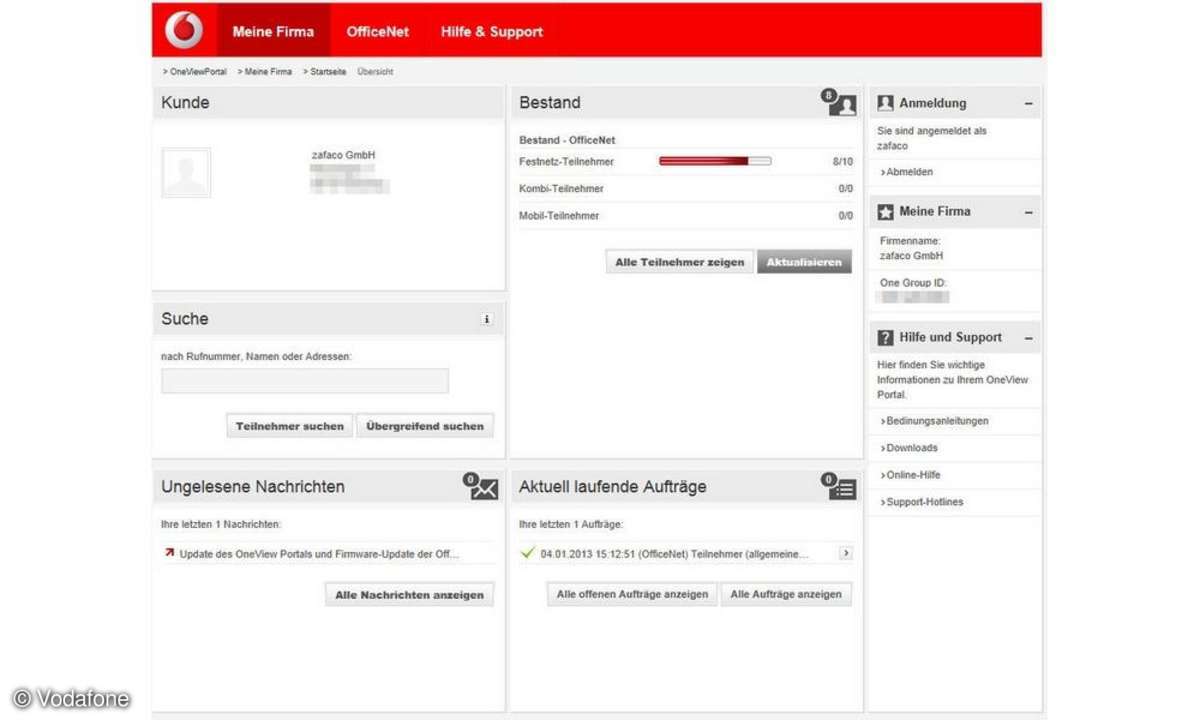Collapse the Hilfe und Support sidebar panel
This screenshot has height=720, width=1200.
point(1028,337)
